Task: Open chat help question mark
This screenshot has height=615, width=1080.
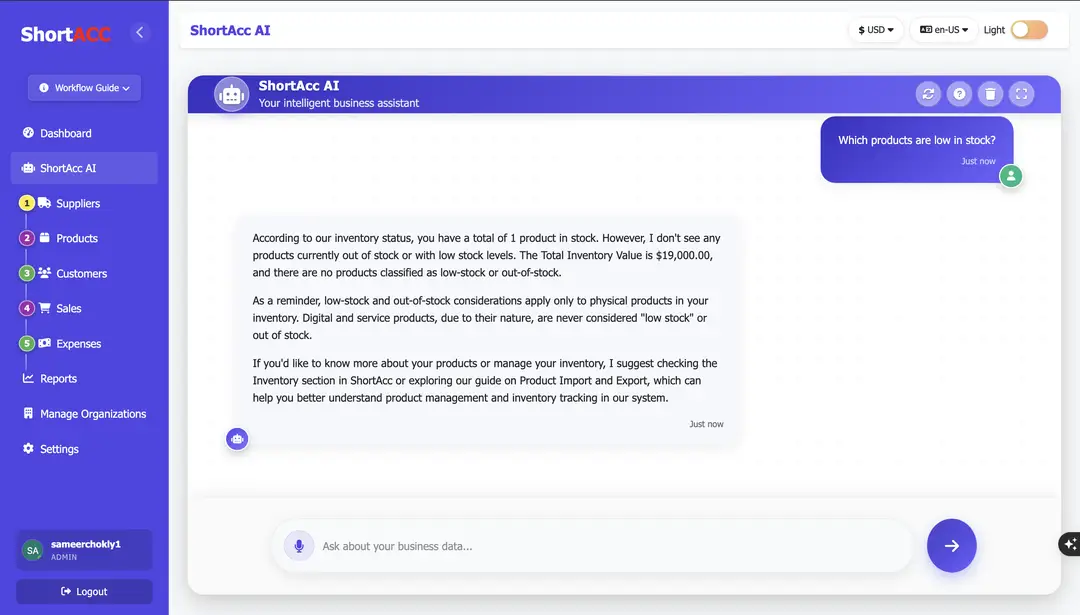Action: pyautogui.click(x=959, y=94)
